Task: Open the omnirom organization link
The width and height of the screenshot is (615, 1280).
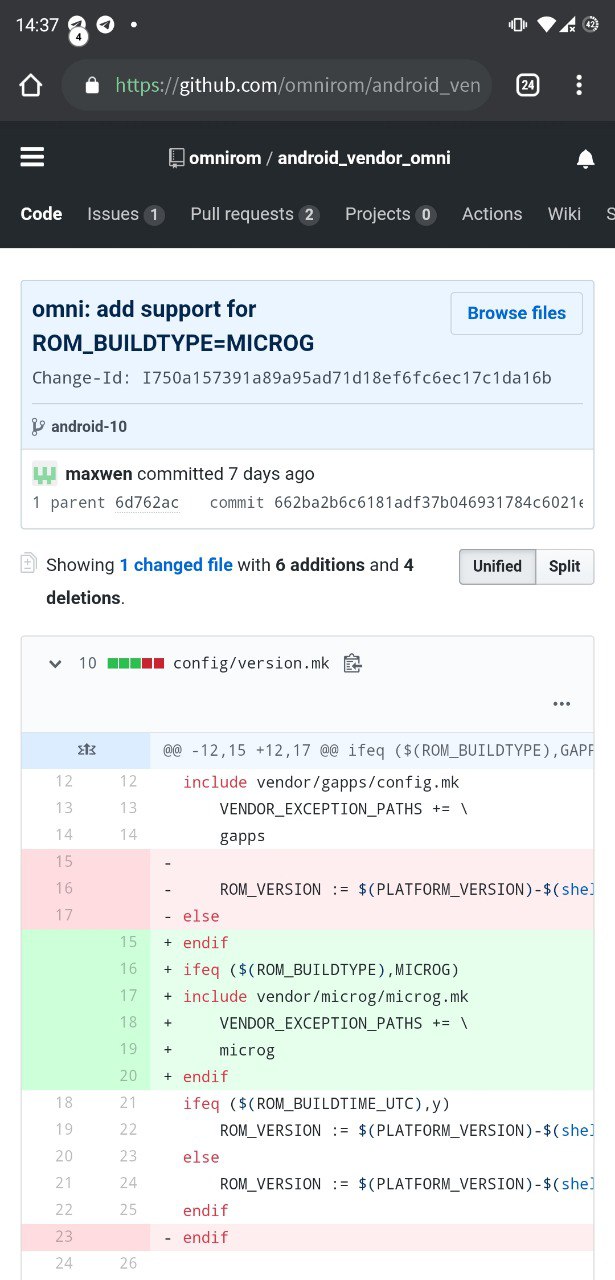Action: pyautogui.click(x=225, y=158)
